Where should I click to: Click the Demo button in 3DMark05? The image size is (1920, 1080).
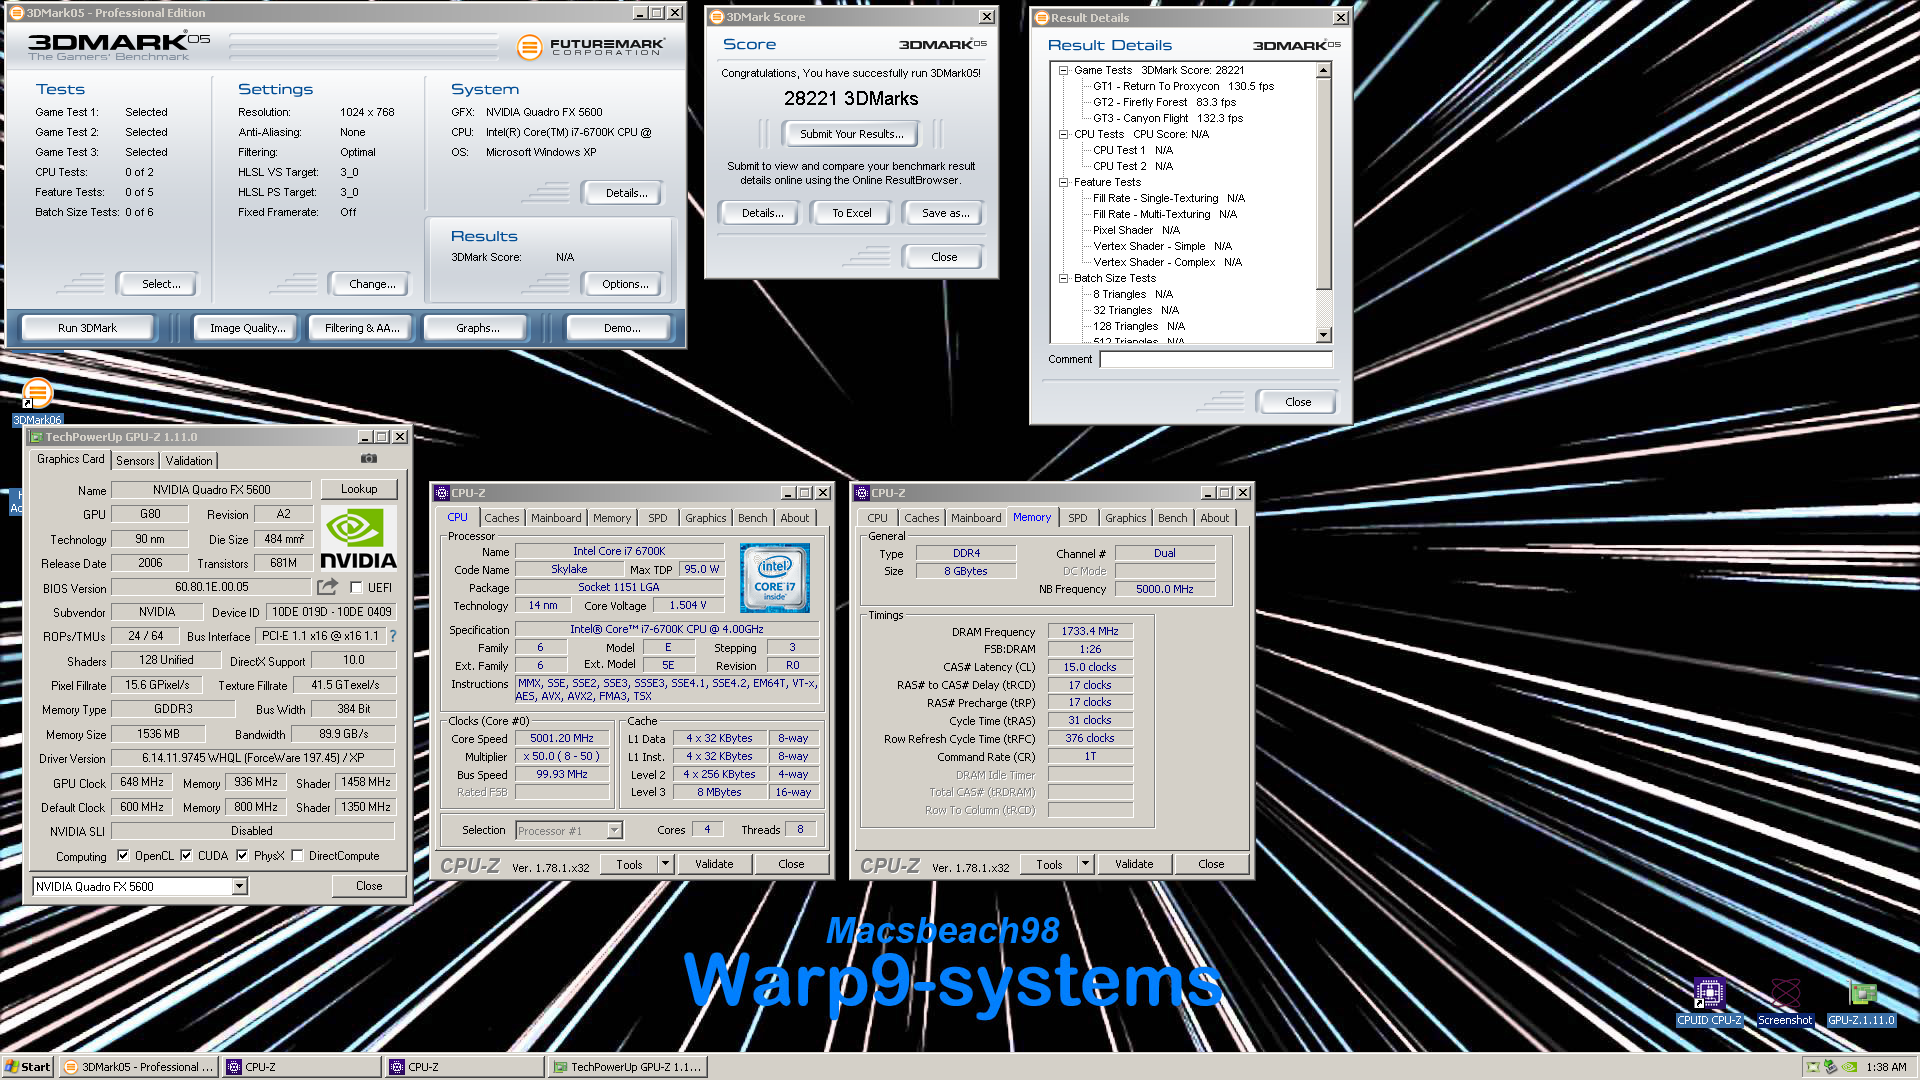tap(622, 328)
